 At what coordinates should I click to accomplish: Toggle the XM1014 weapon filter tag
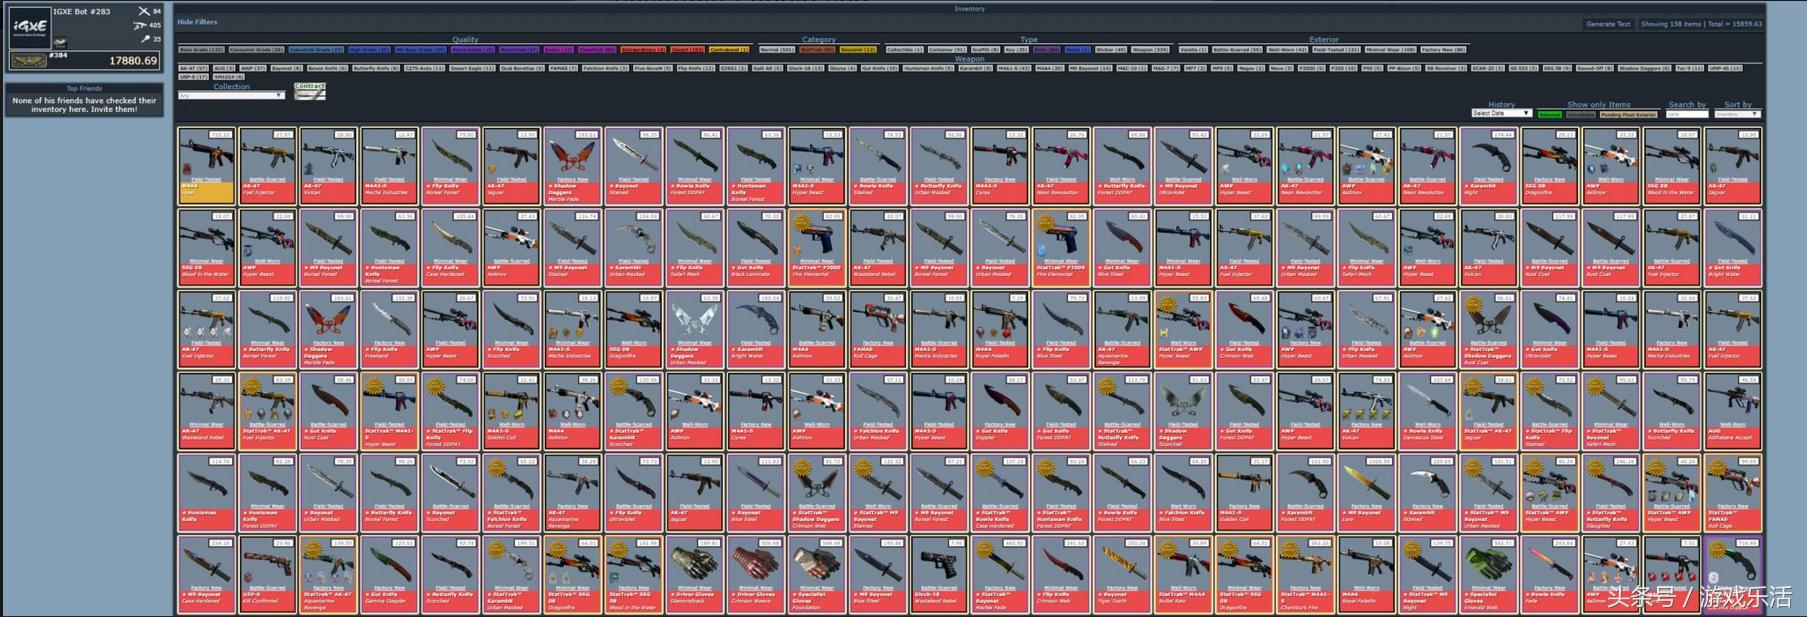228,77
